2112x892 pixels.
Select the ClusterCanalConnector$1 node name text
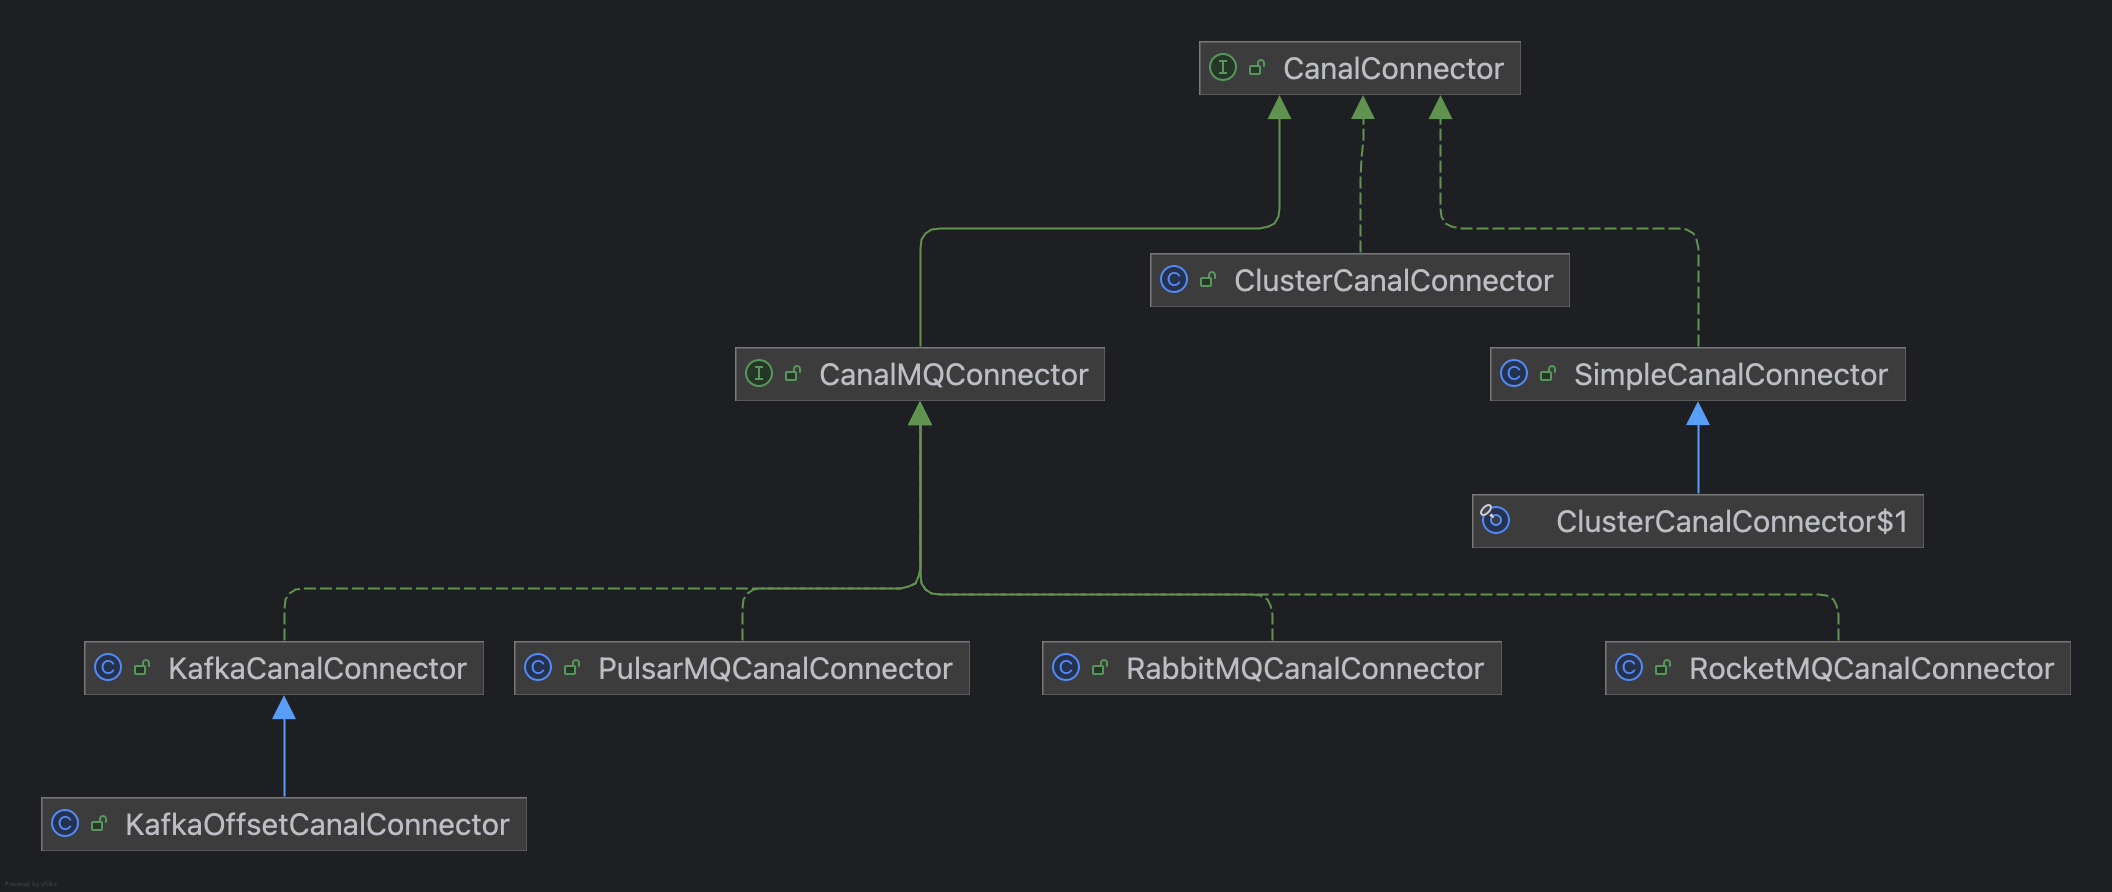(1731, 521)
